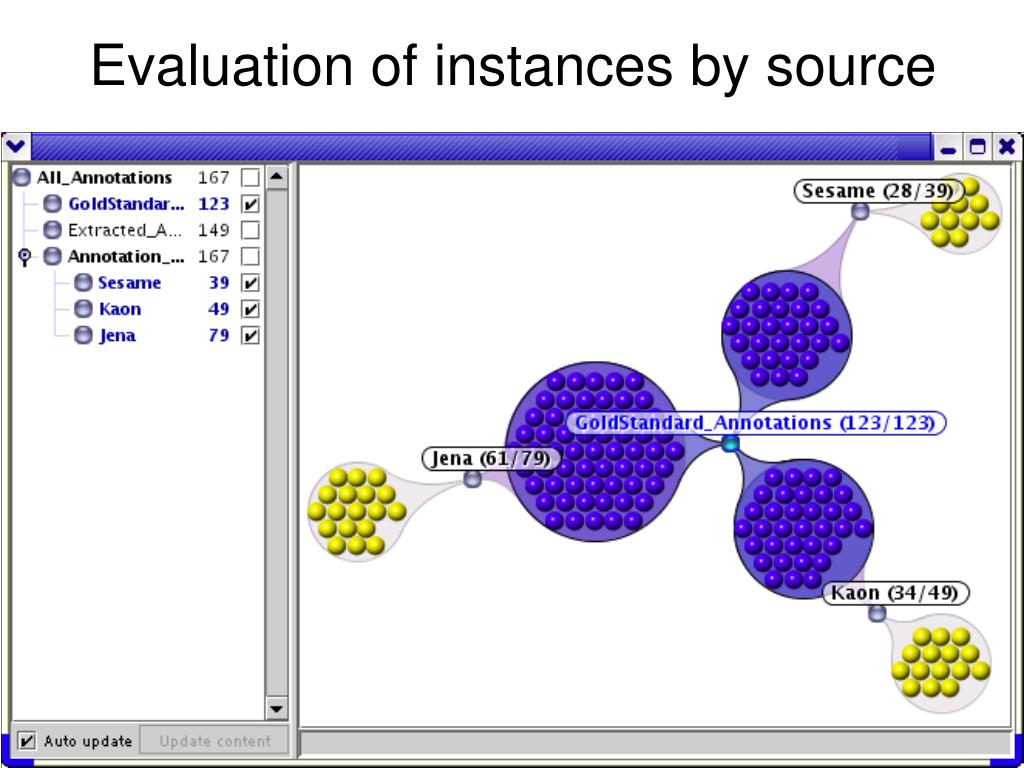1024x768 pixels.
Task: Click the count 149 in tree
Action: 214,230
